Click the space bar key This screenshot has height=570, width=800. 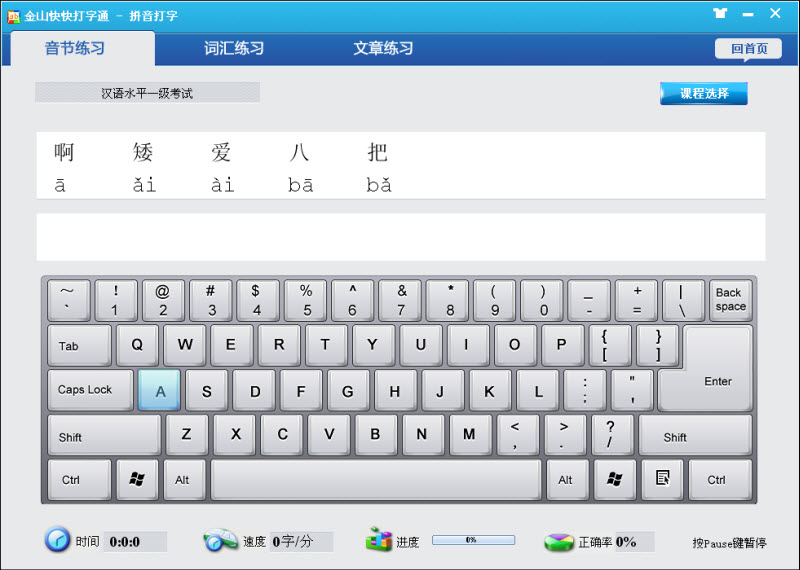[376, 479]
